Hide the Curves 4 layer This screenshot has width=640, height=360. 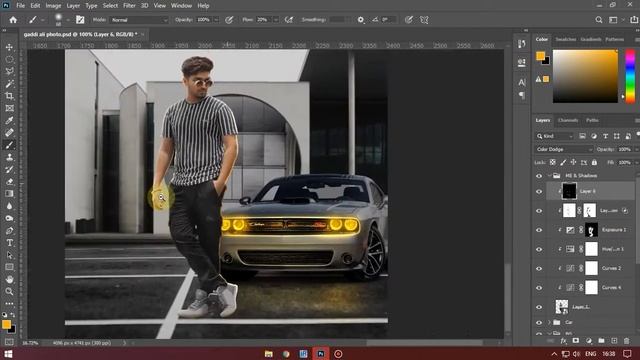[539, 288]
